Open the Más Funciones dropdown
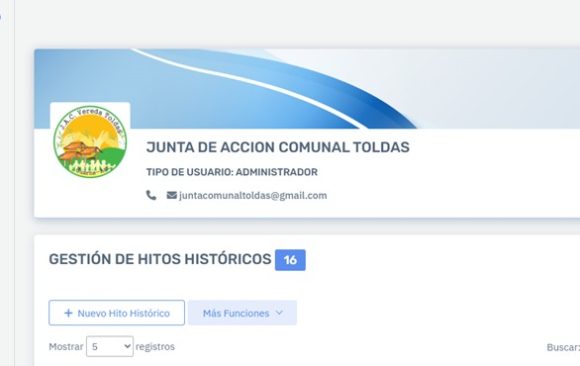The height and width of the screenshot is (366, 580). (242, 313)
